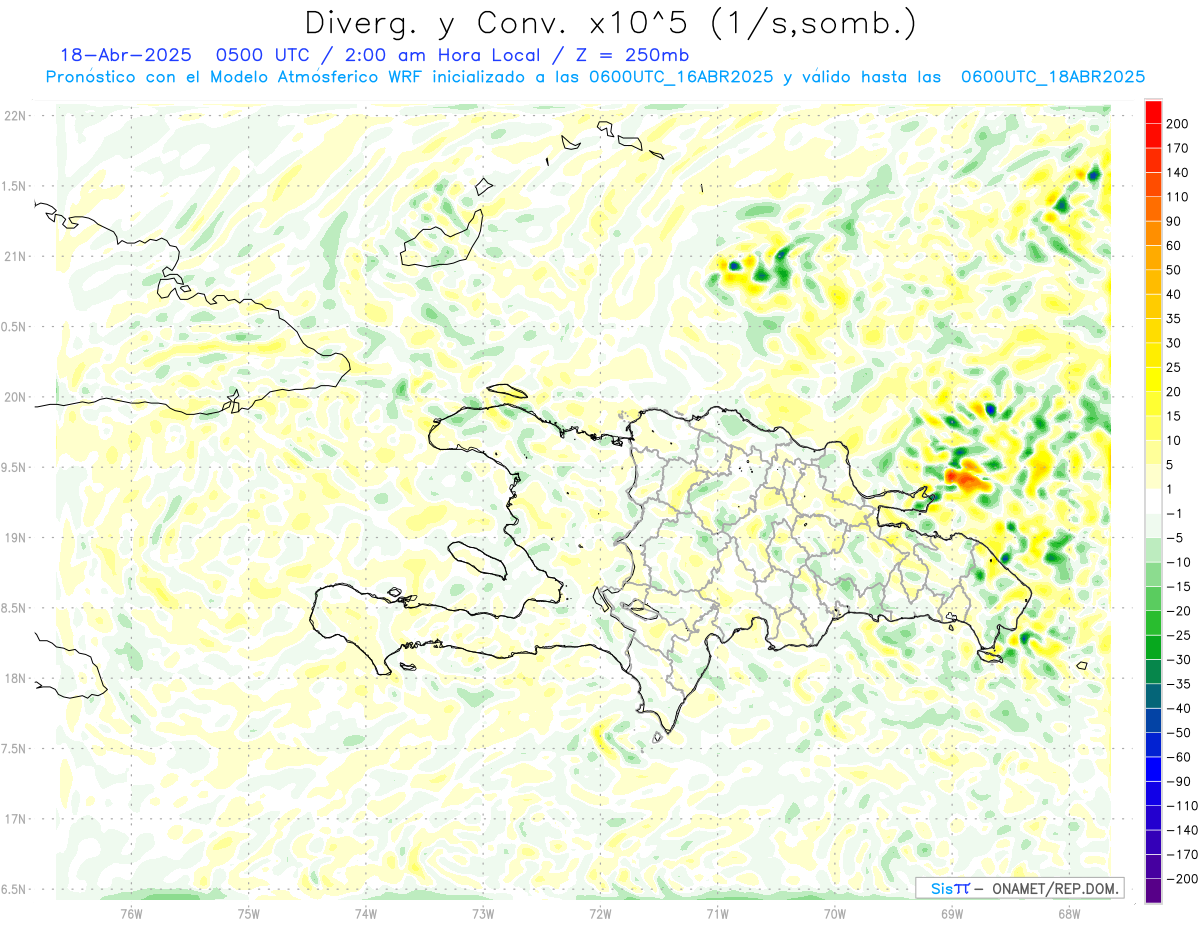Click the initialization stamp '0600UTC_16ABR2025'
Screen dimensions: 1200x927
pos(680,77)
